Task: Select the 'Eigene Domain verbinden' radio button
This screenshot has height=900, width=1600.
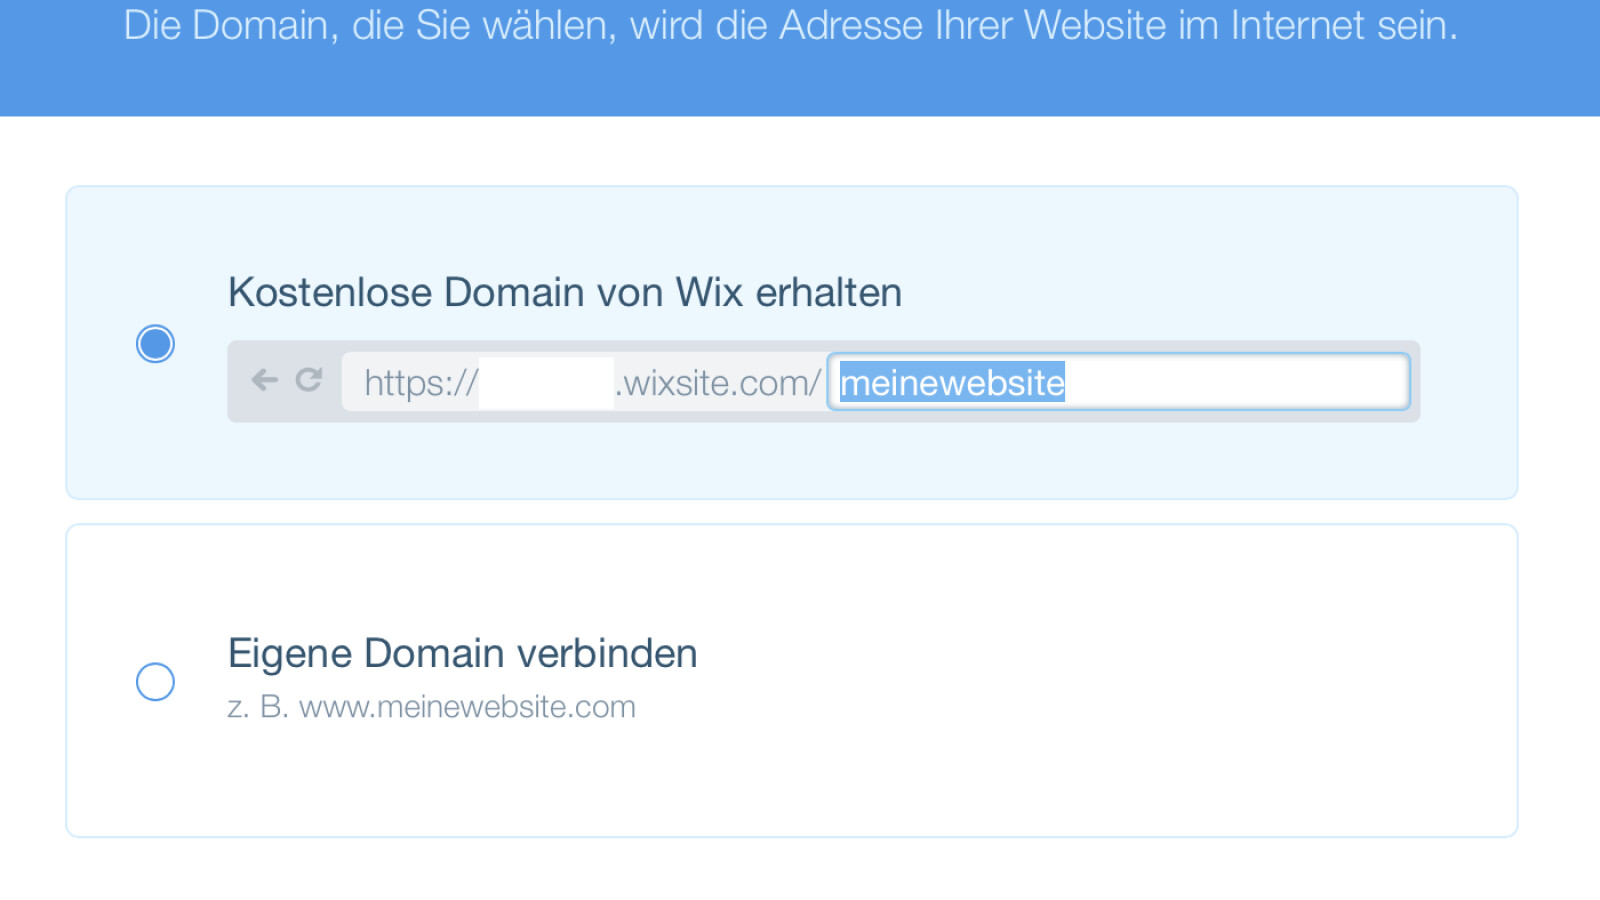Action: (x=155, y=682)
